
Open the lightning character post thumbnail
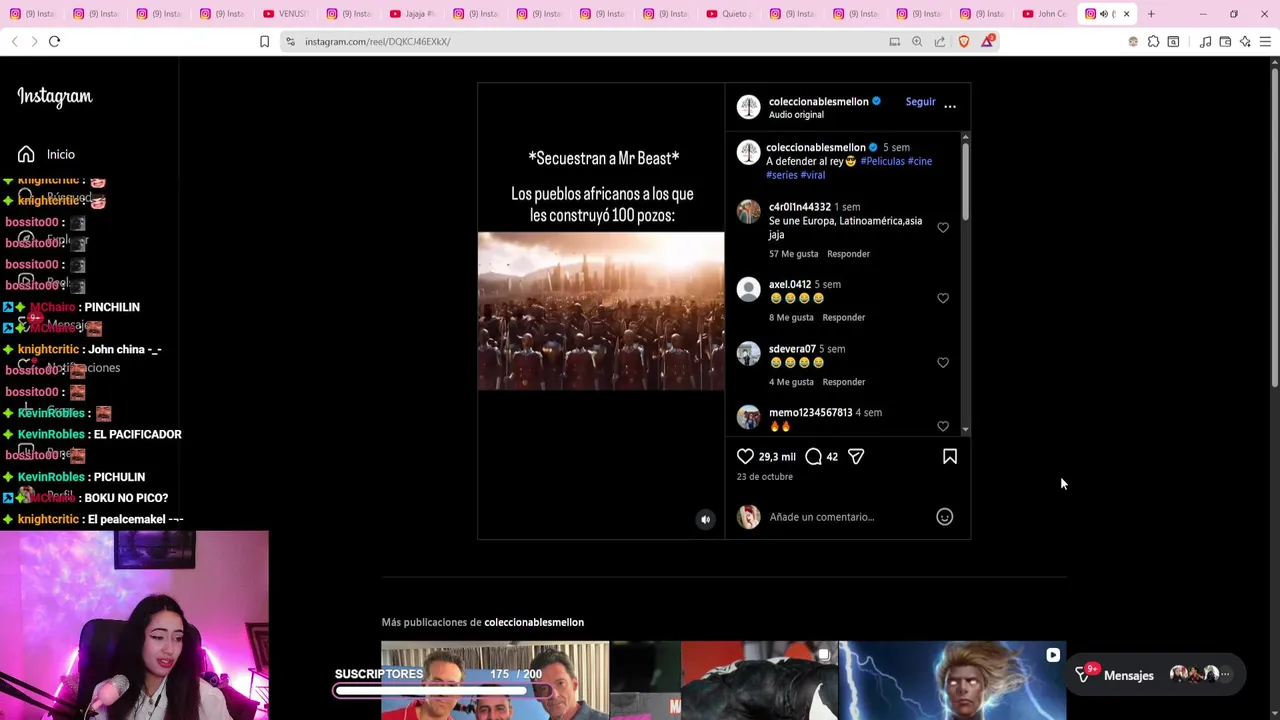(x=952, y=681)
